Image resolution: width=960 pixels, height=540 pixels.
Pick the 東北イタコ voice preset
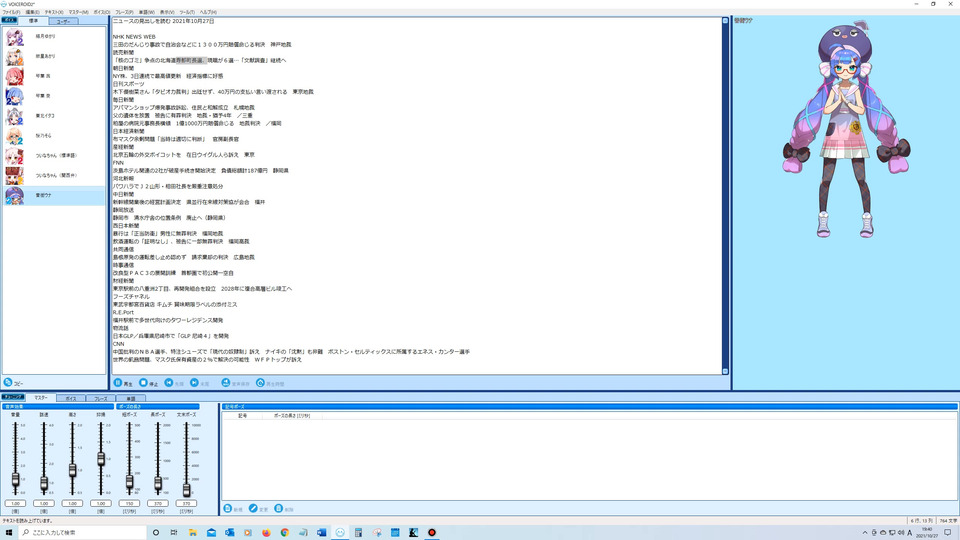pos(54,116)
